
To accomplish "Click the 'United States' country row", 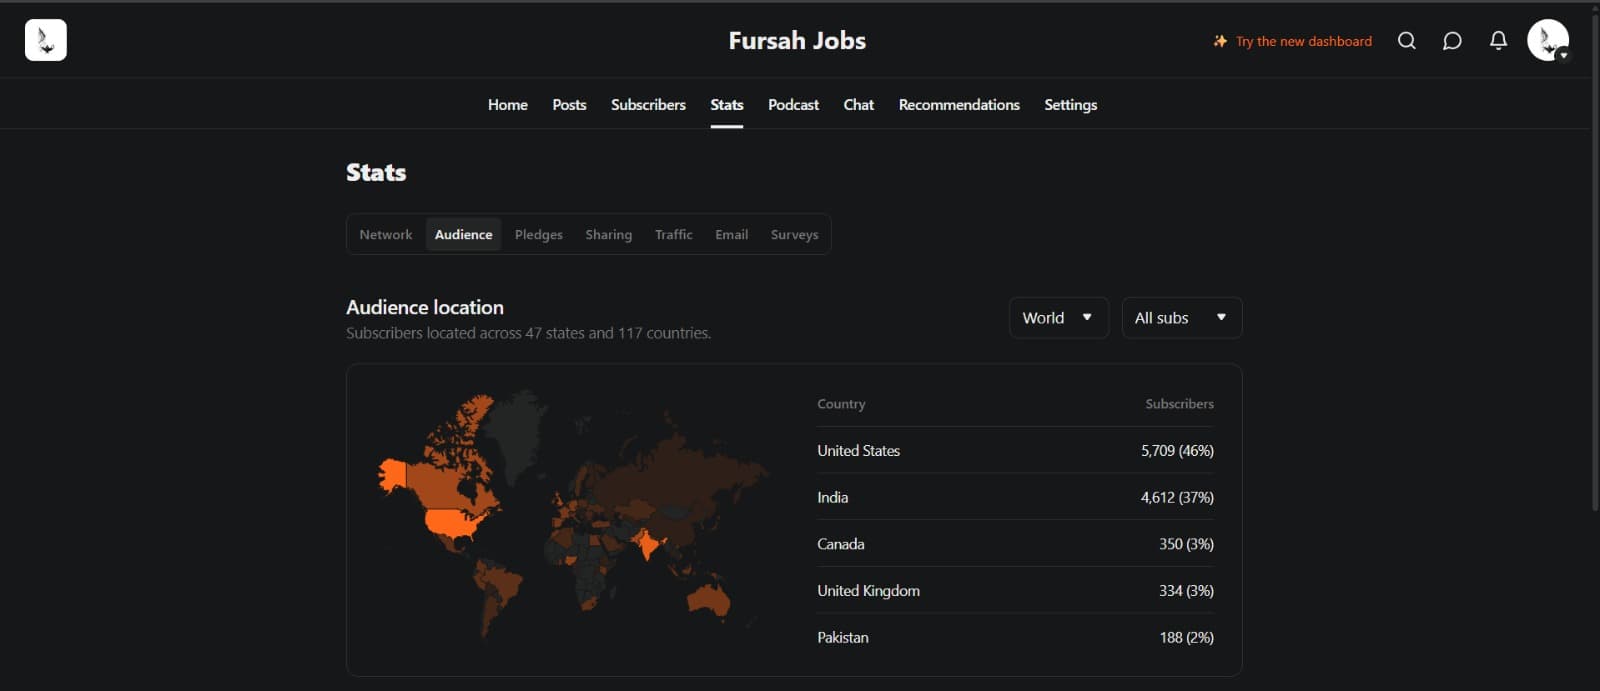I will click(1015, 450).
